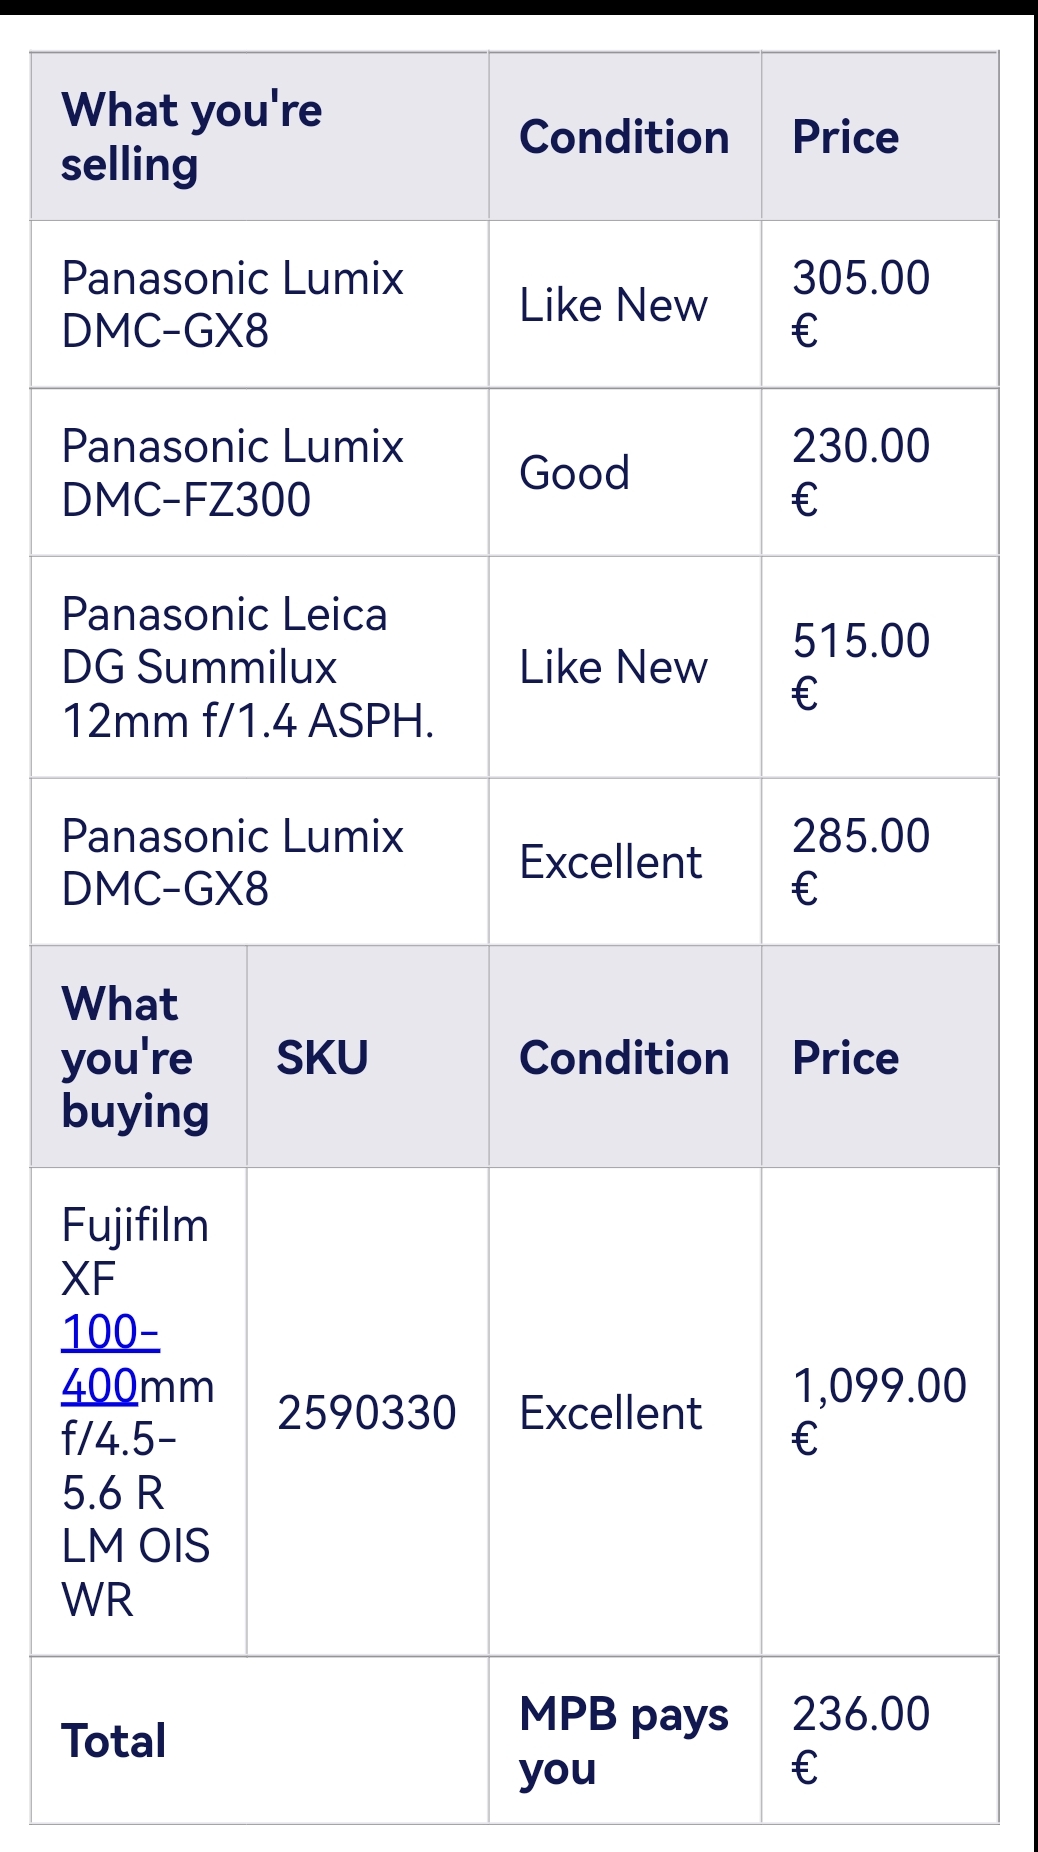Click the 'MPB pays you' cell

[625, 1740]
